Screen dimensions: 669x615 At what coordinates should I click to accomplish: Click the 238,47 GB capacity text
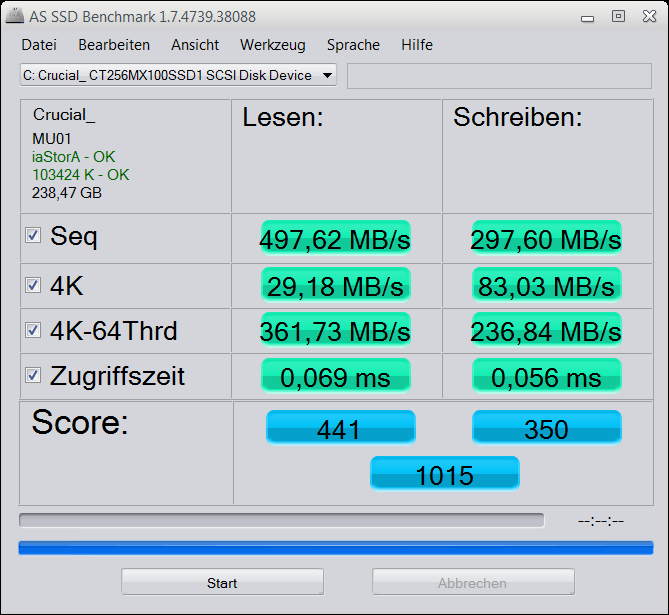point(67,192)
